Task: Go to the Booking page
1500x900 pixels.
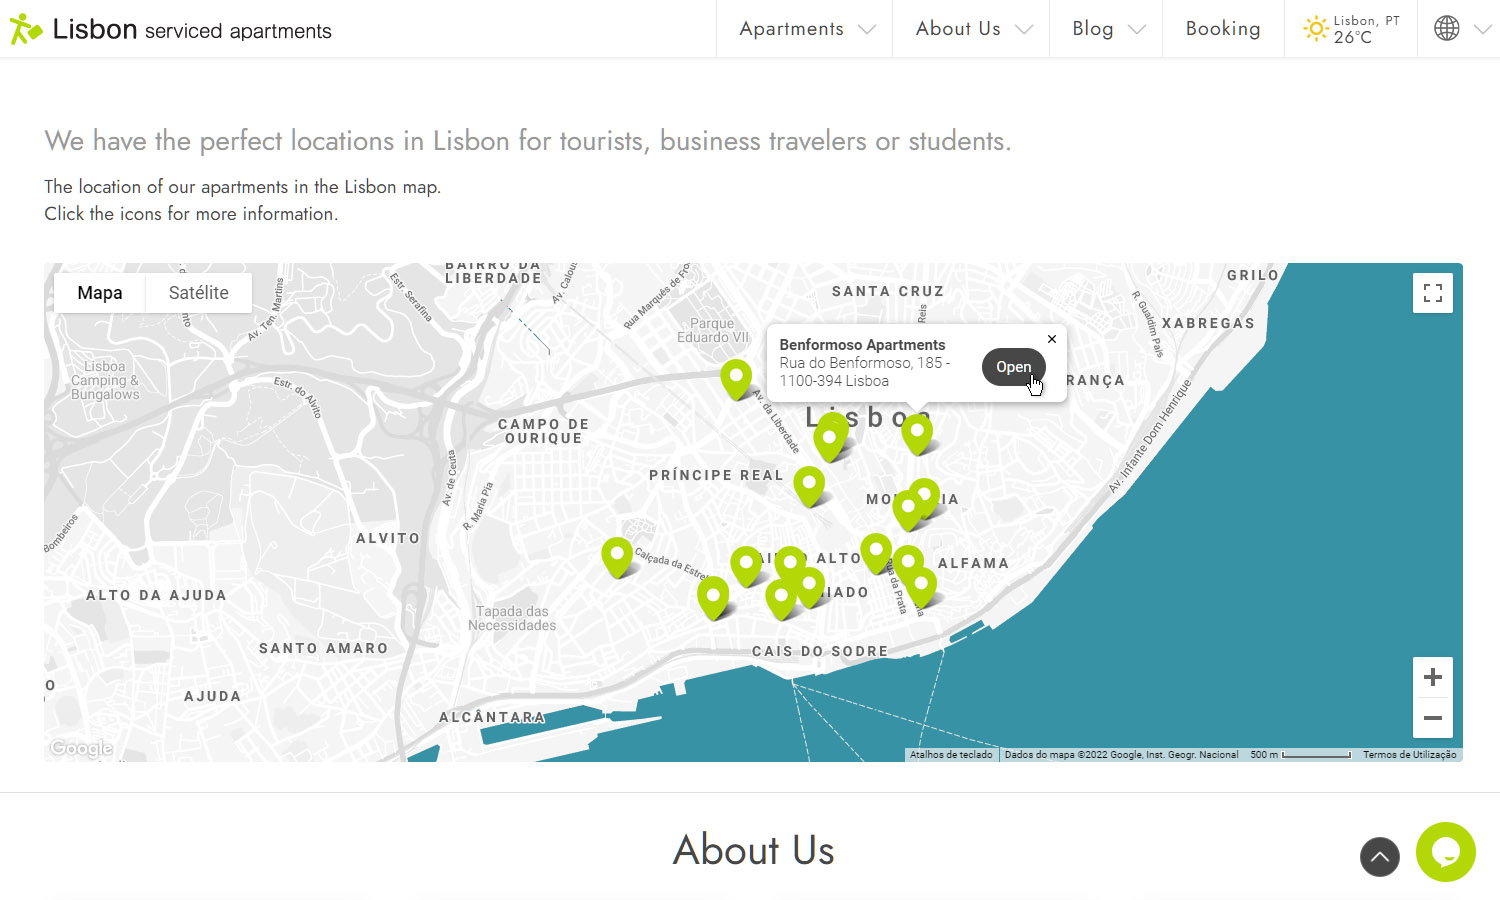Action: [1222, 29]
